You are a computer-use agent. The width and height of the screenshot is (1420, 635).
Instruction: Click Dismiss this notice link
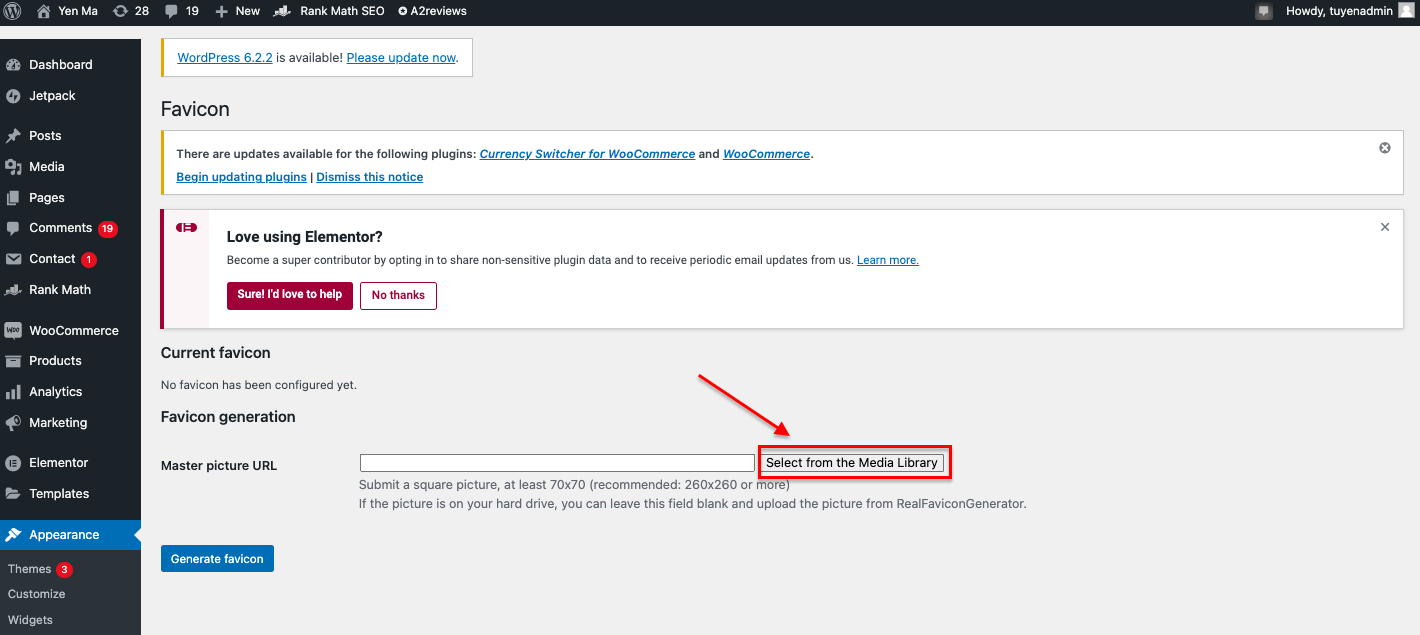[x=370, y=177]
